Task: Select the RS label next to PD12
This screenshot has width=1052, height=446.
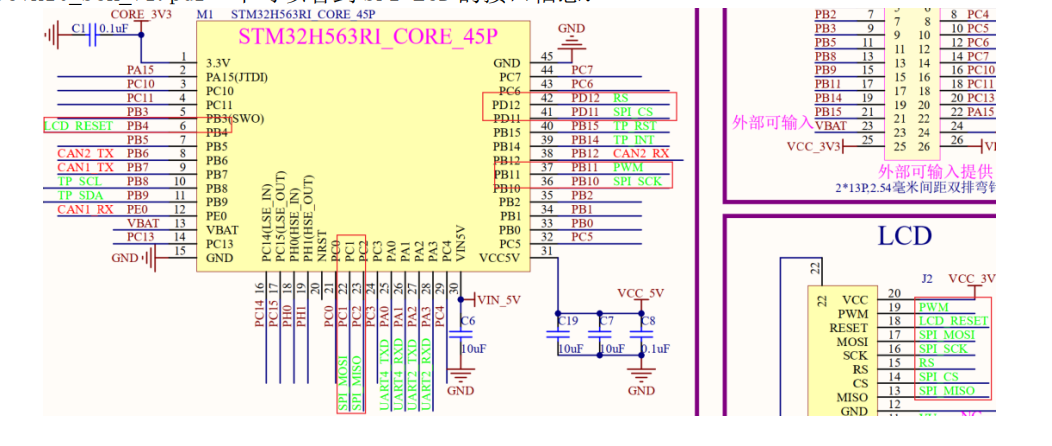Action: pos(621,98)
